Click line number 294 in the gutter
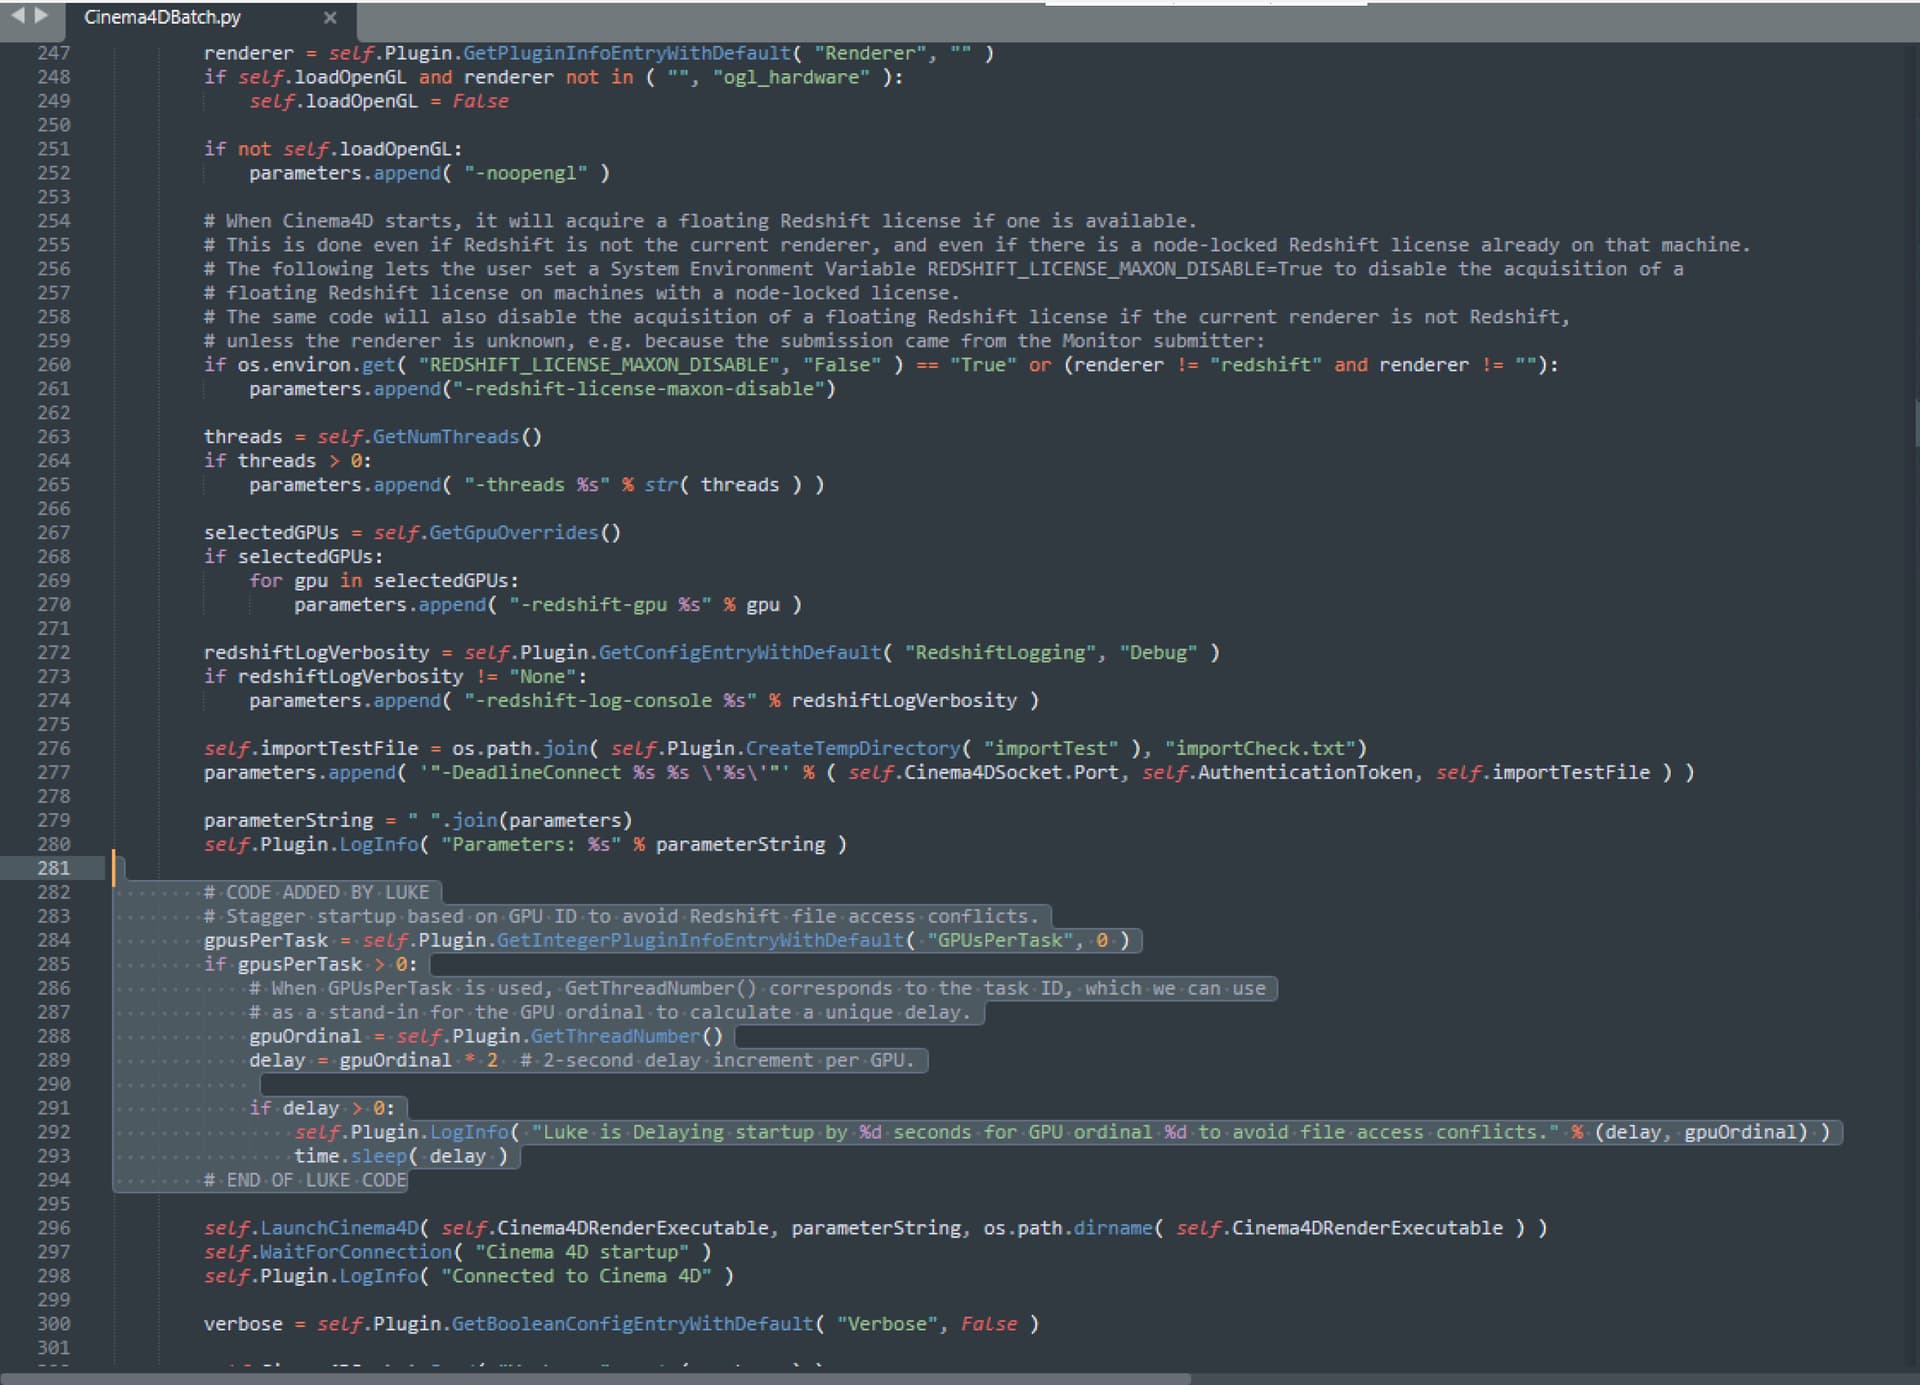Image resolution: width=1920 pixels, height=1385 pixels. 53,1180
